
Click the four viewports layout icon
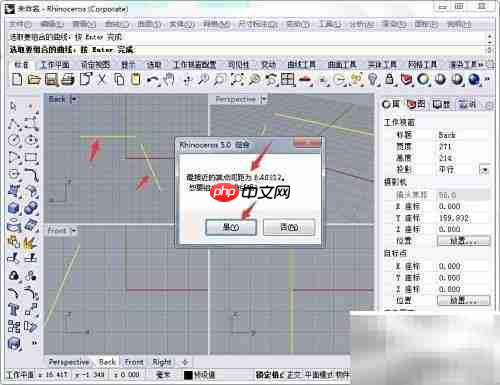[288, 80]
